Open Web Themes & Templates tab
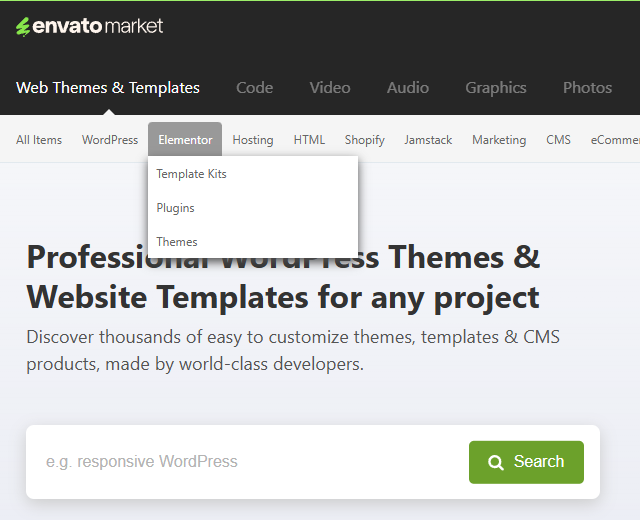 coord(108,88)
